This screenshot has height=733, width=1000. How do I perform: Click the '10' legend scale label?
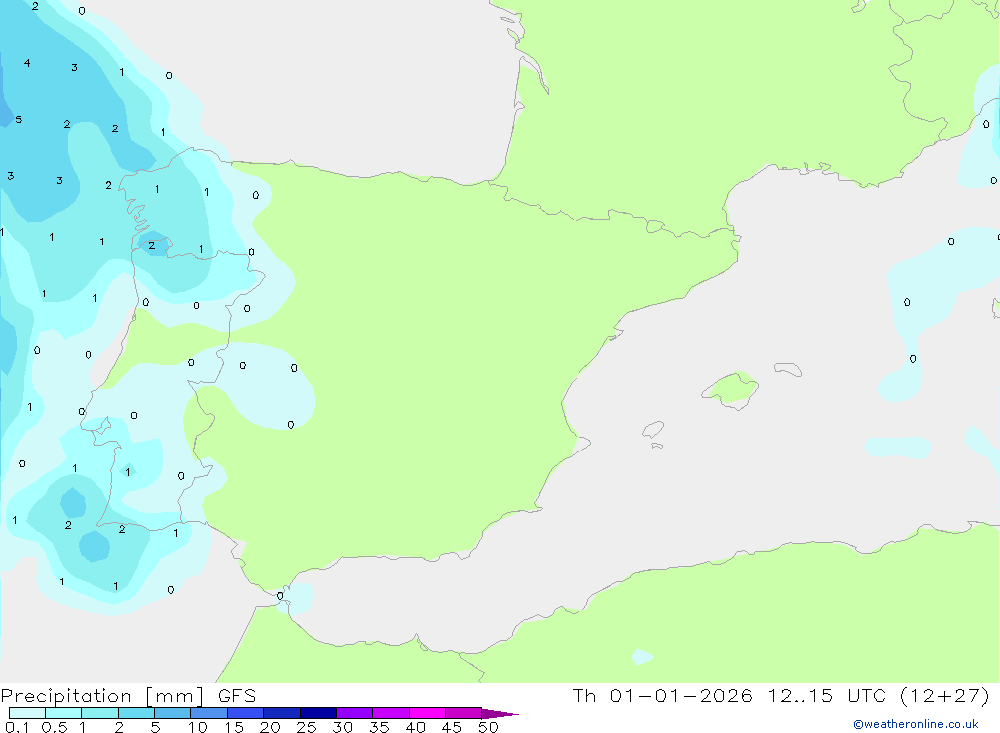(198, 727)
